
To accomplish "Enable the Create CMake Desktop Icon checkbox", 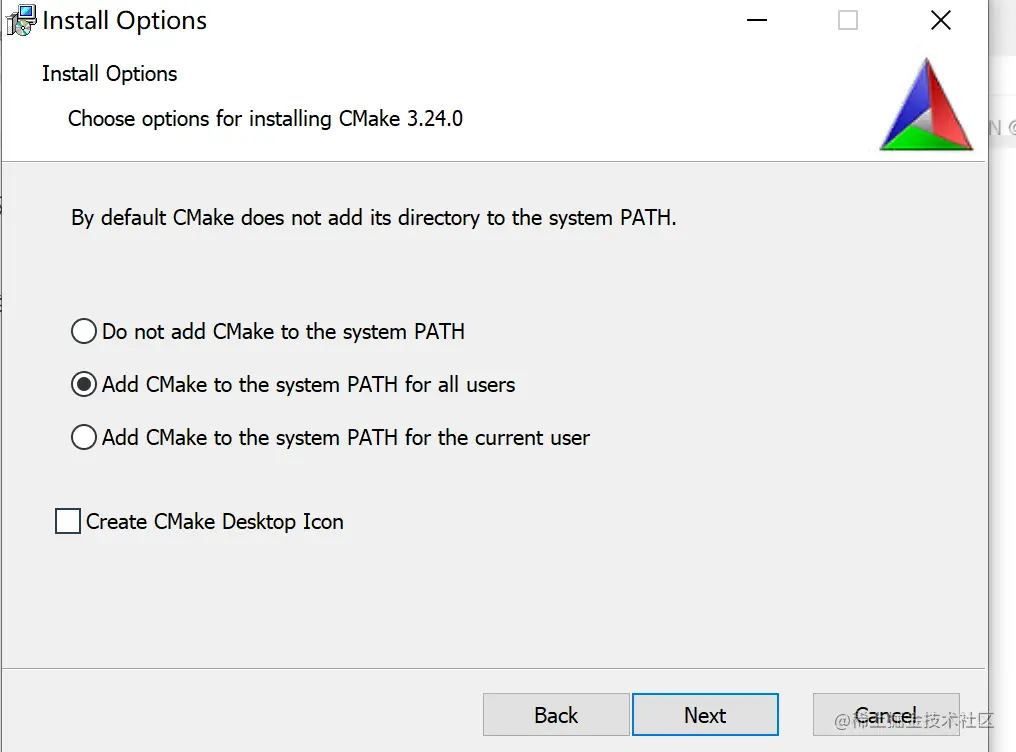I will click(x=68, y=522).
